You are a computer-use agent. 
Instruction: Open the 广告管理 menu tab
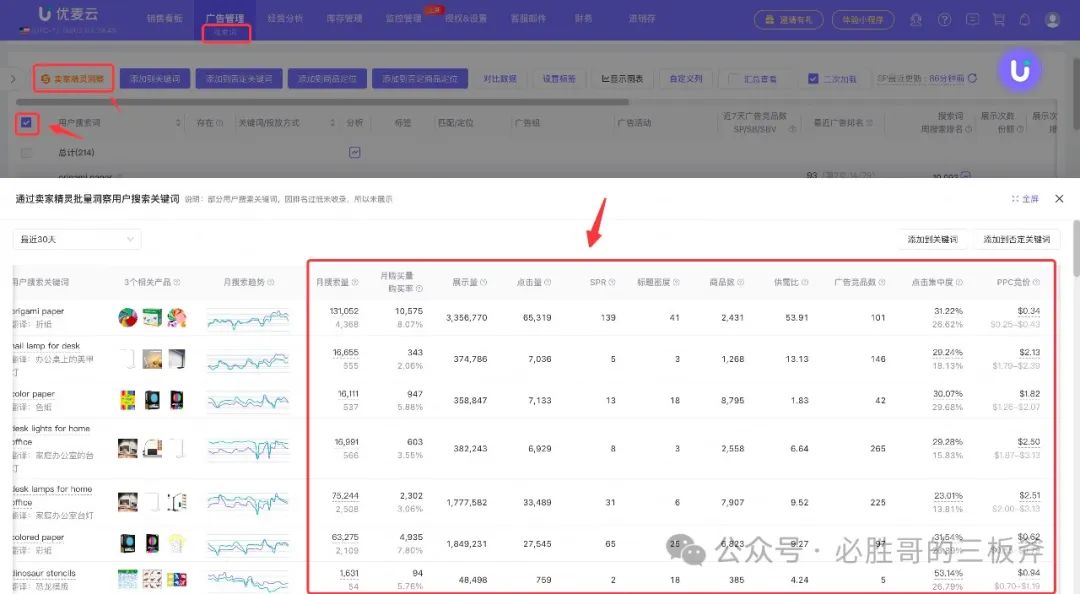pyautogui.click(x=224, y=18)
